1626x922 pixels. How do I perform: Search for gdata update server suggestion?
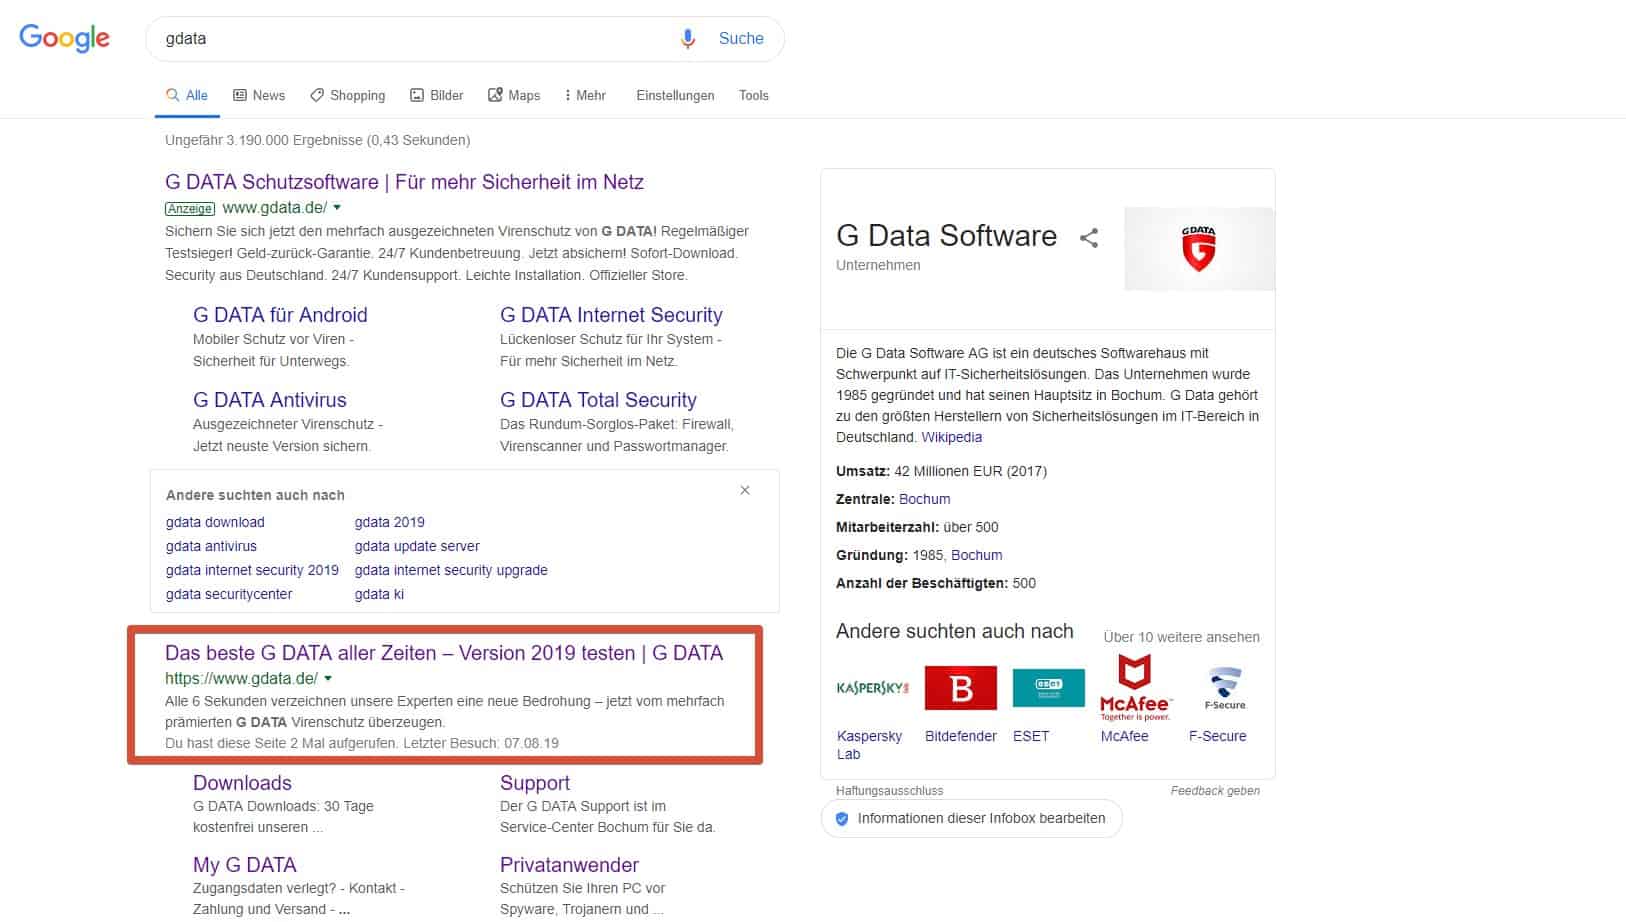(x=417, y=546)
